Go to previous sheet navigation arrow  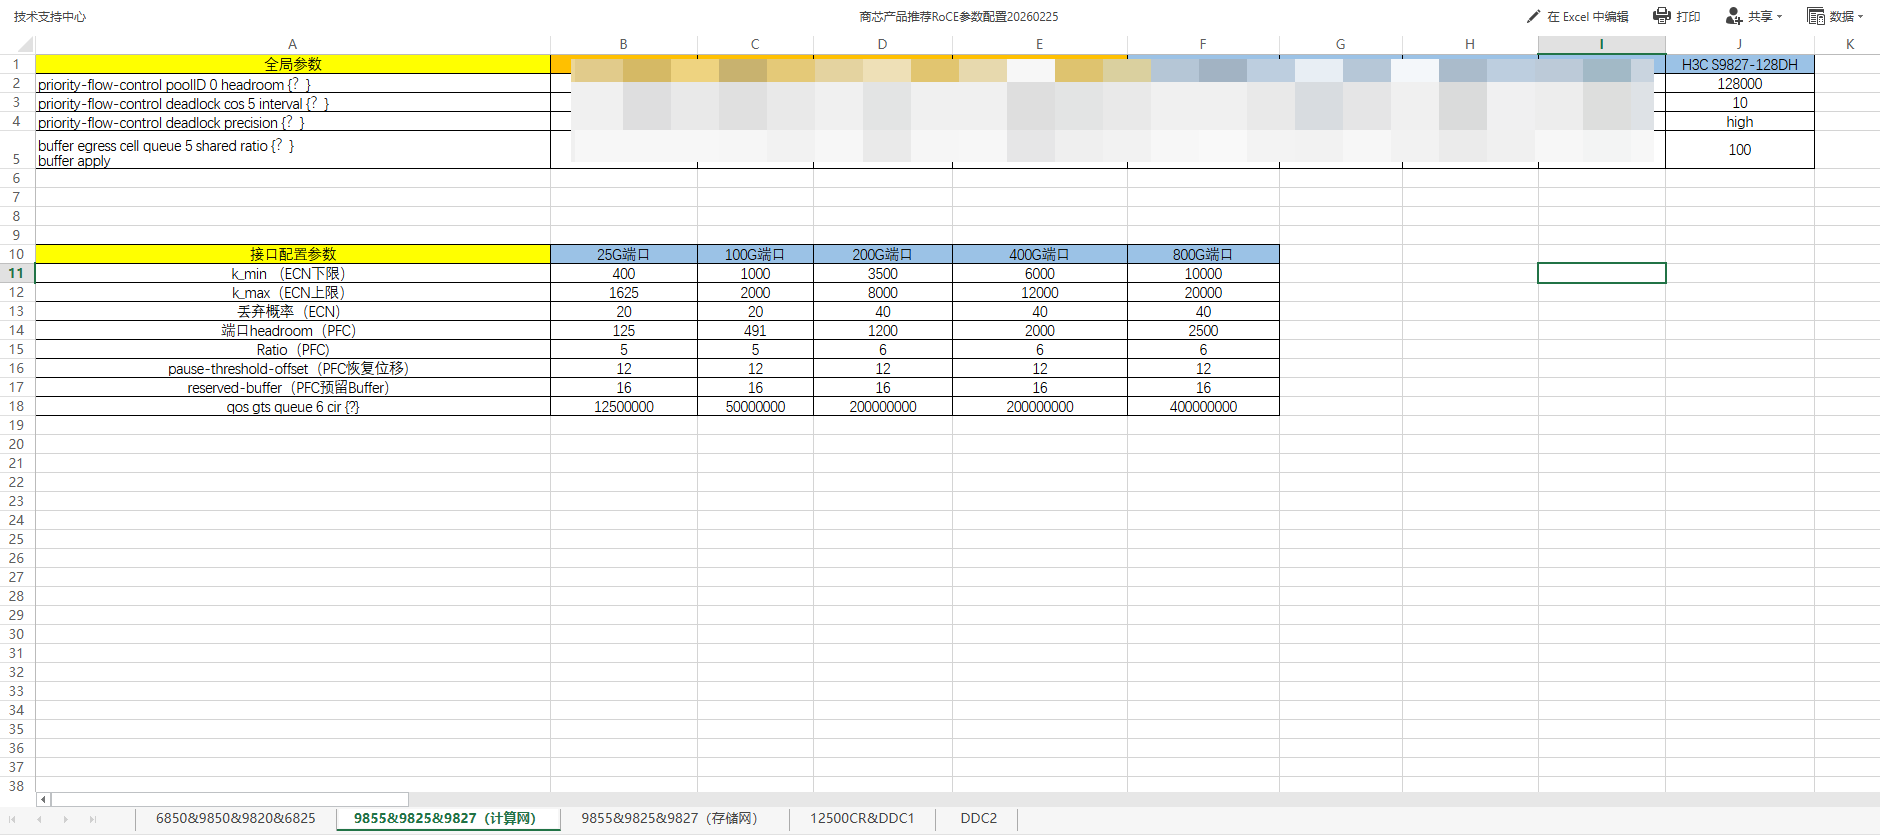point(39,819)
